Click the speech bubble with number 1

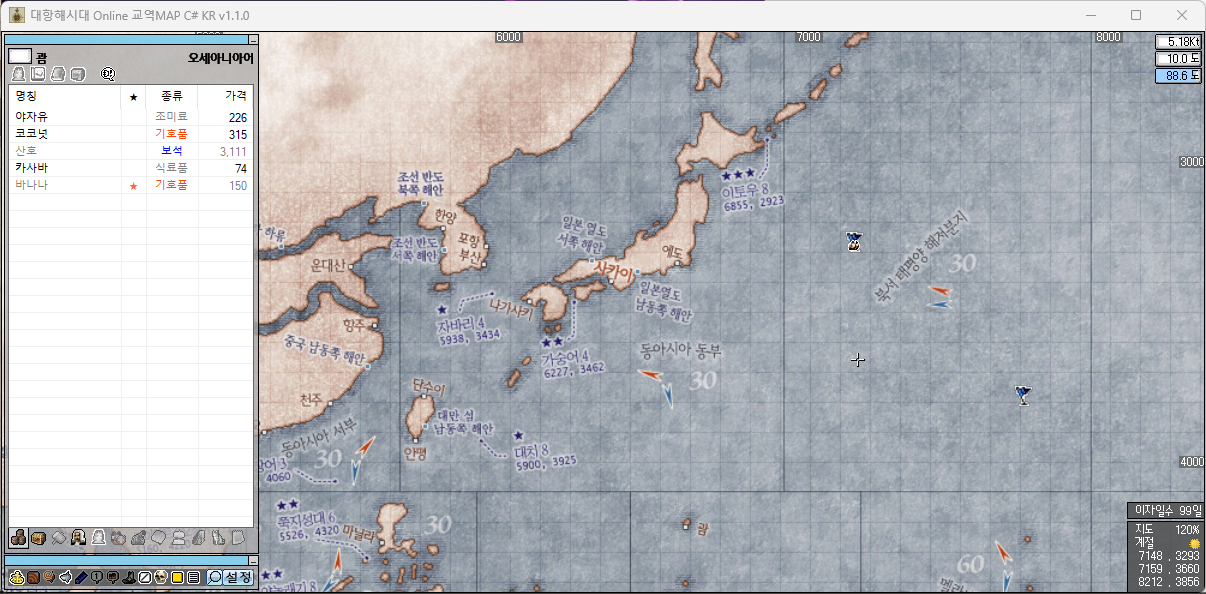click(x=97, y=577)
